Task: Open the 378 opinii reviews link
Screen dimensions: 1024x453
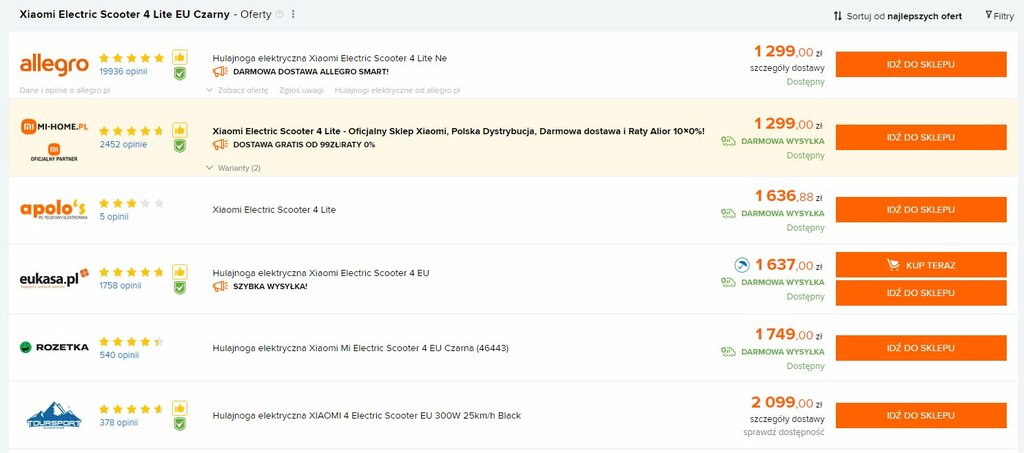Action: (x=119, y=422)
